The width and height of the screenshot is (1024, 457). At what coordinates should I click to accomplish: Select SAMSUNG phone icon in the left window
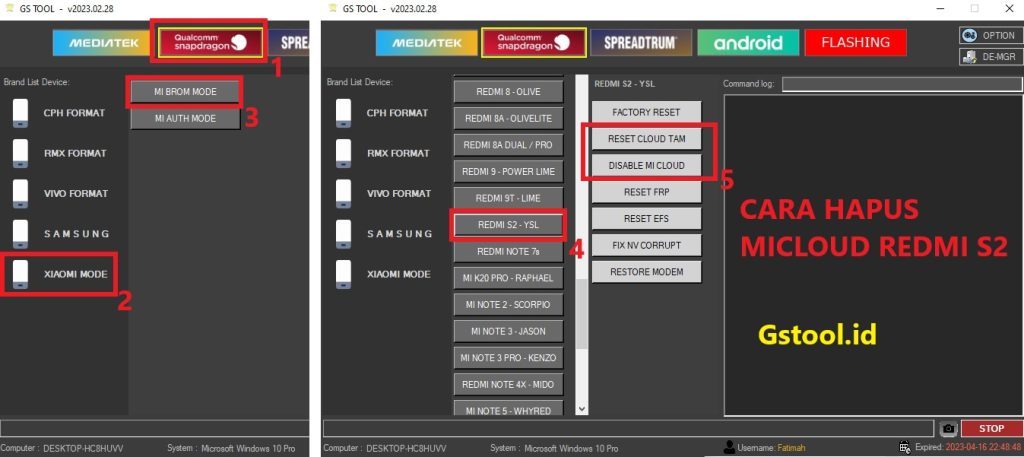pos(20,234)
